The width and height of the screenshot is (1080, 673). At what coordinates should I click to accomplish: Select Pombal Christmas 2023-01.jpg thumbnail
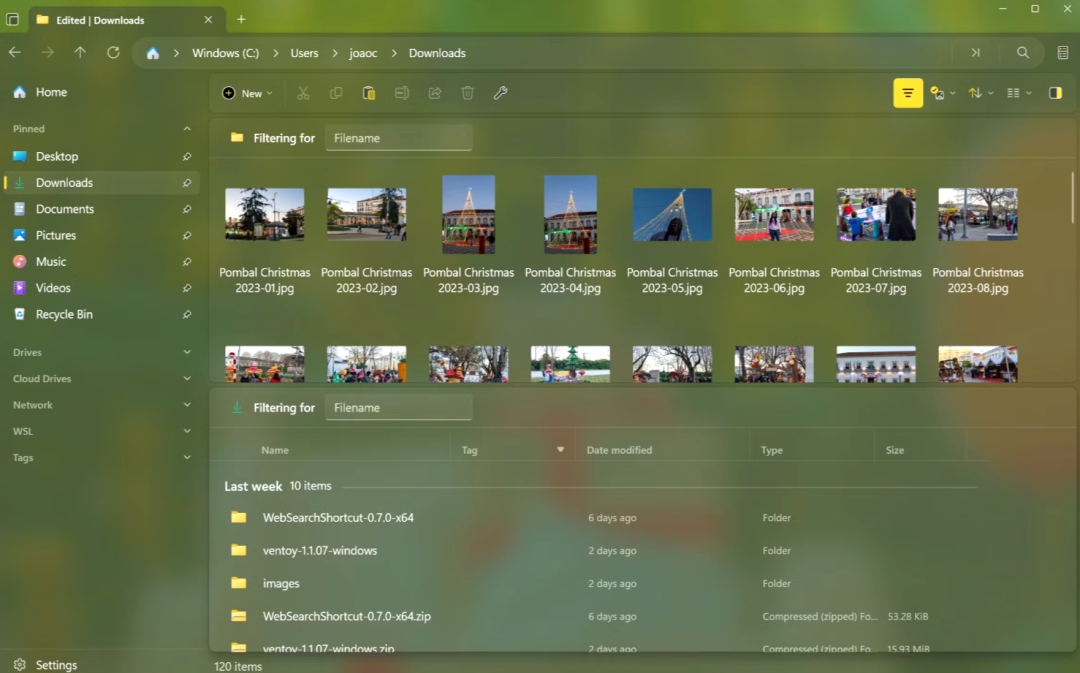click(x=264, y=214)
